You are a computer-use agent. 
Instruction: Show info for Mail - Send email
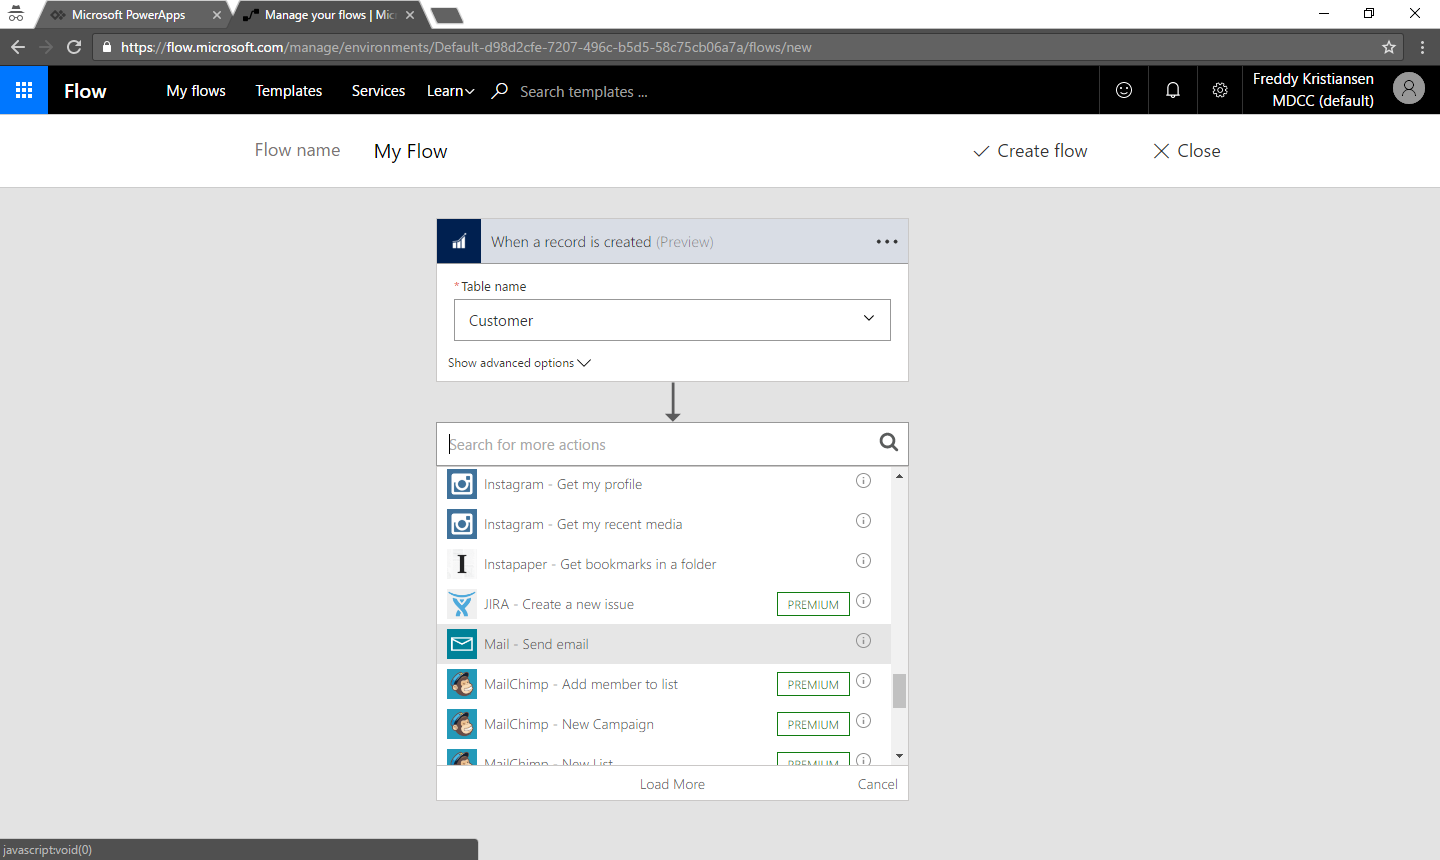[863, 641]
